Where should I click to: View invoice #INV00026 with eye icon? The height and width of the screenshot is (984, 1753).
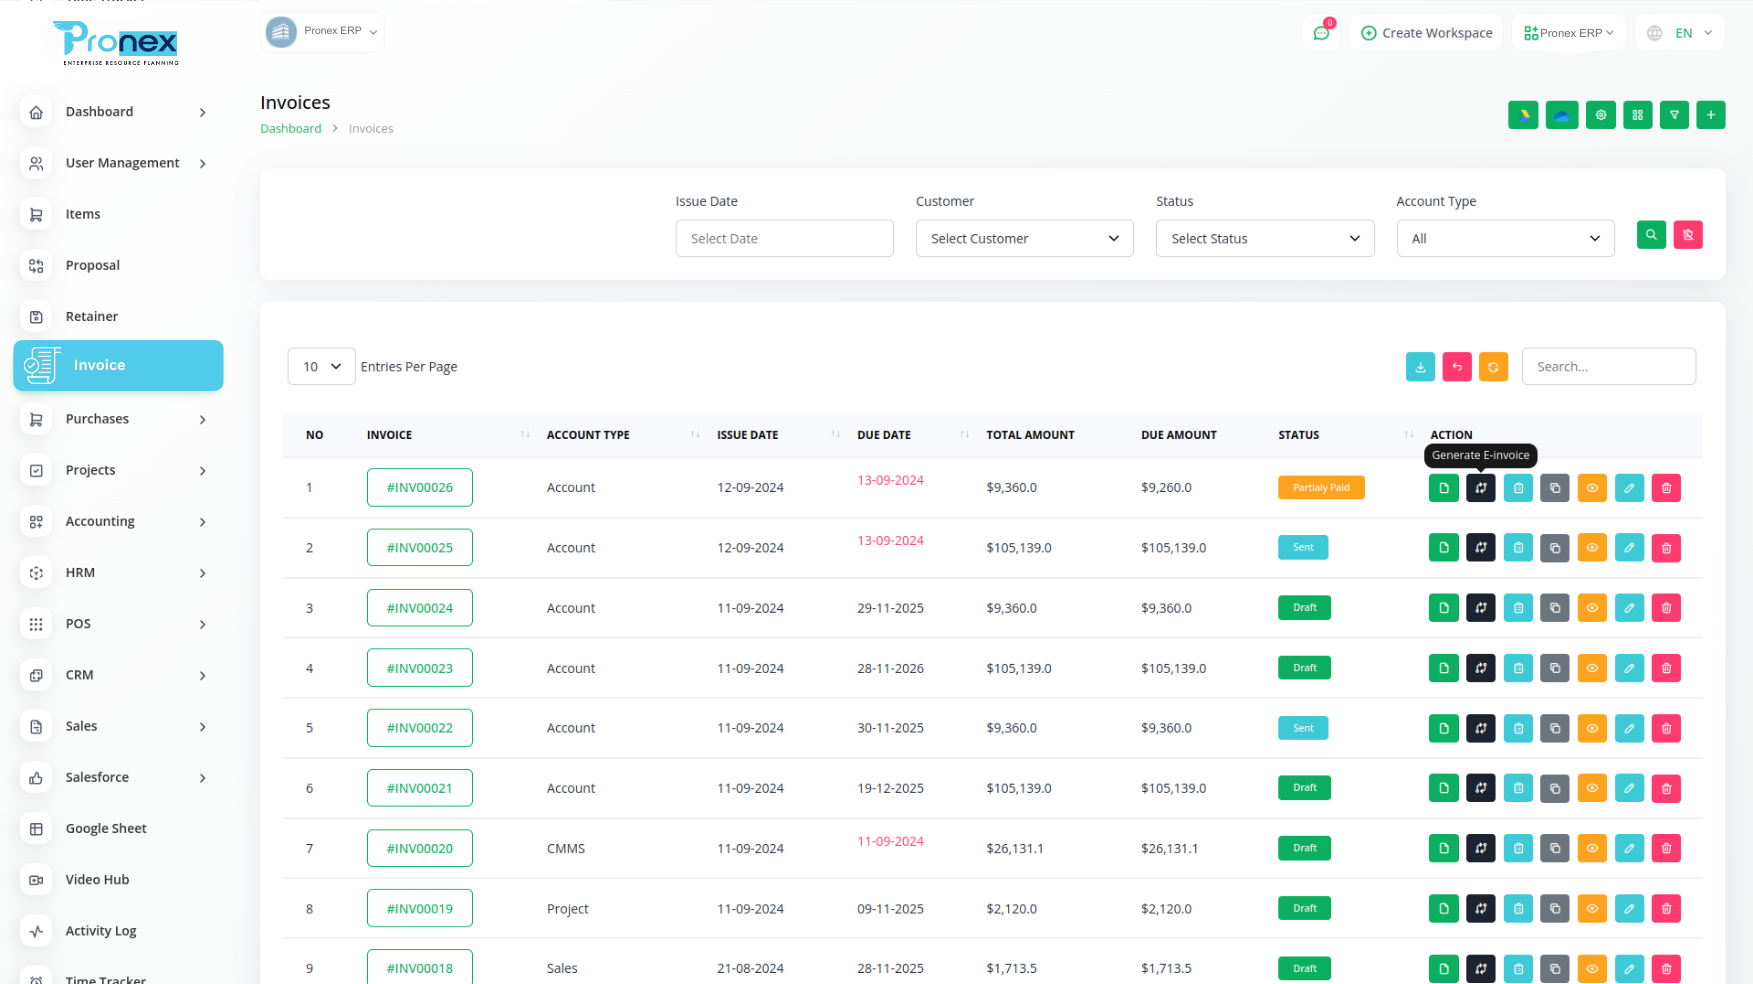(1592, 488)
